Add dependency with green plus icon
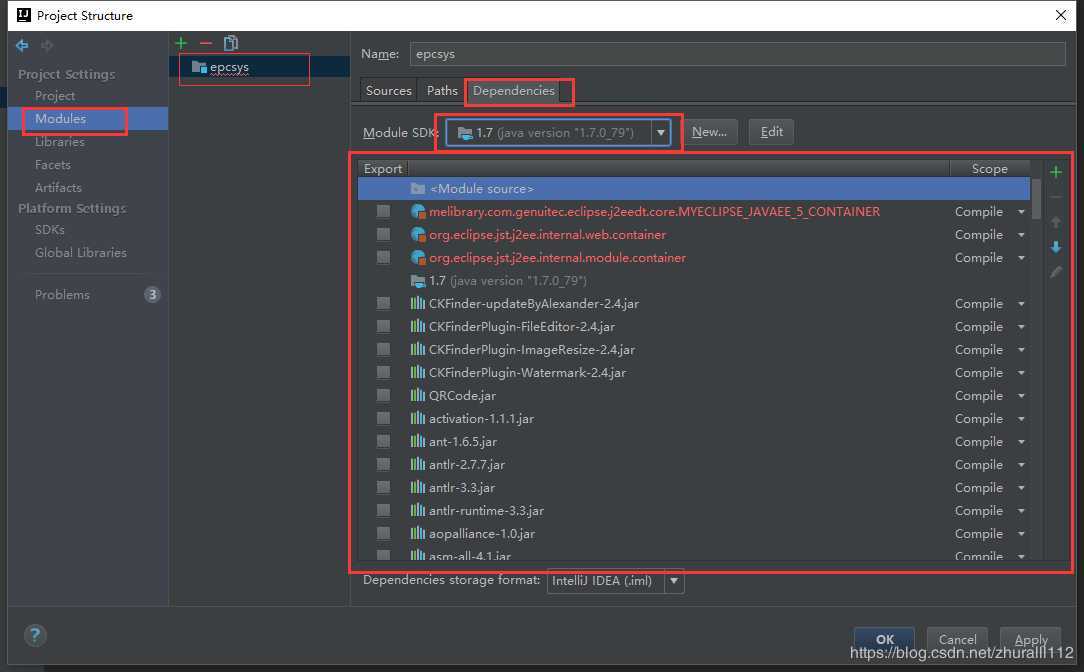 [1056, 172]
